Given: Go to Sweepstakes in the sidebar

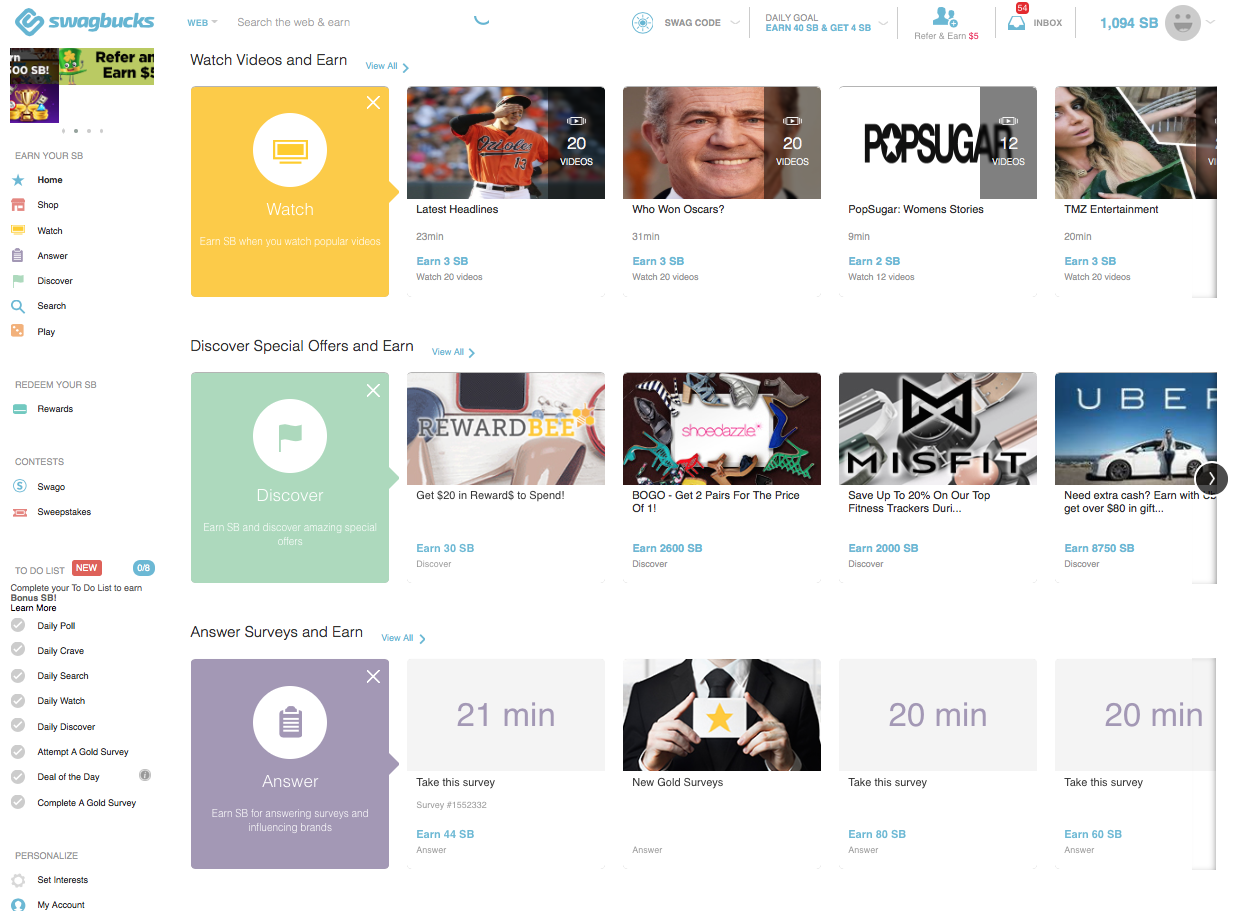Looking at the screenshot, I should [x=64, y=512].
